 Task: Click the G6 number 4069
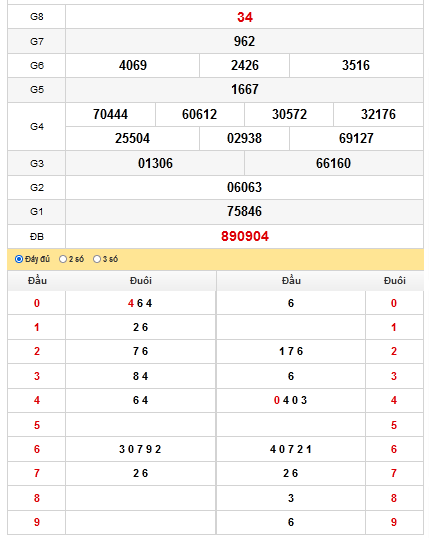pos(133,66)
